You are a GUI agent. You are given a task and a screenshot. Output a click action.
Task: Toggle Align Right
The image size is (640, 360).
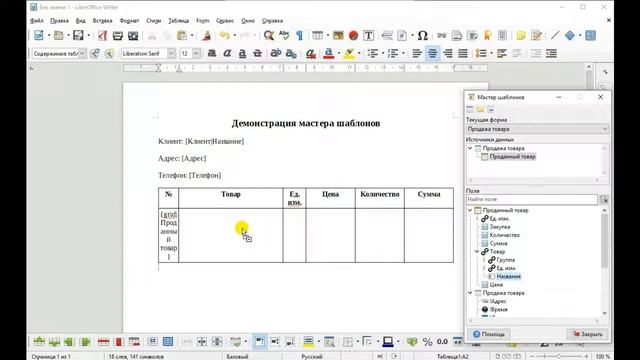coord(448,53)
